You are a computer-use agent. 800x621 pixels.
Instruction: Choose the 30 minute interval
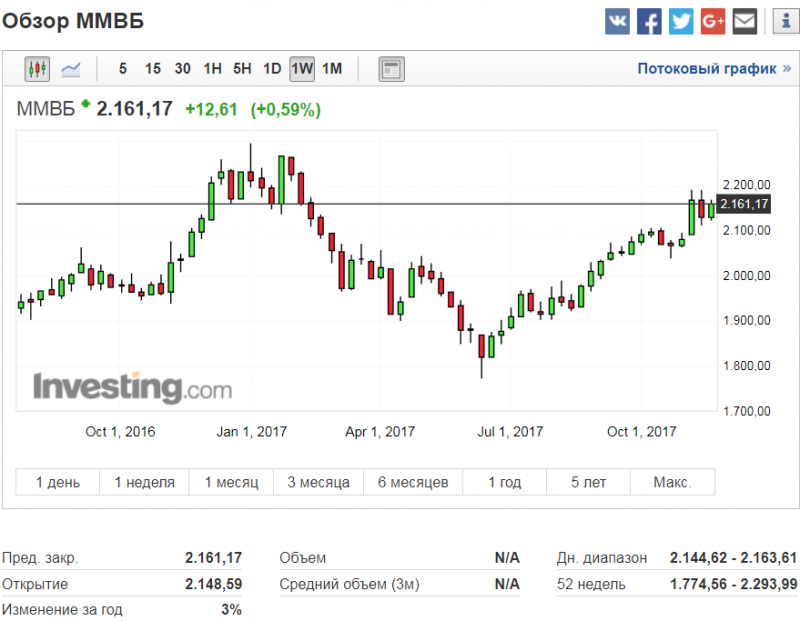[x=182, y=69]
